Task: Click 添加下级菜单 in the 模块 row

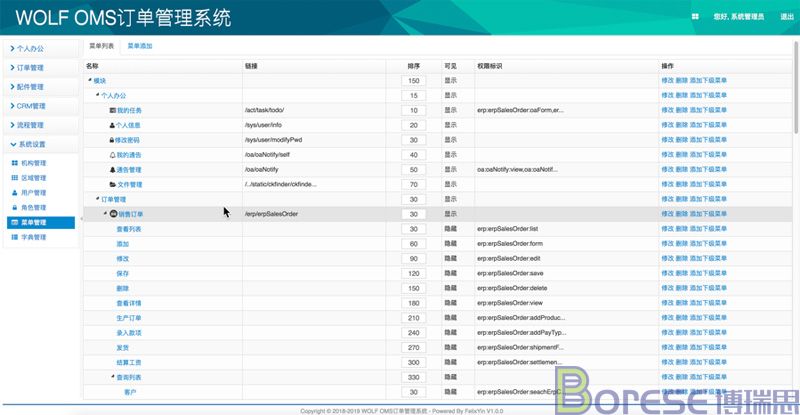Action: click(x=708, y=81)
